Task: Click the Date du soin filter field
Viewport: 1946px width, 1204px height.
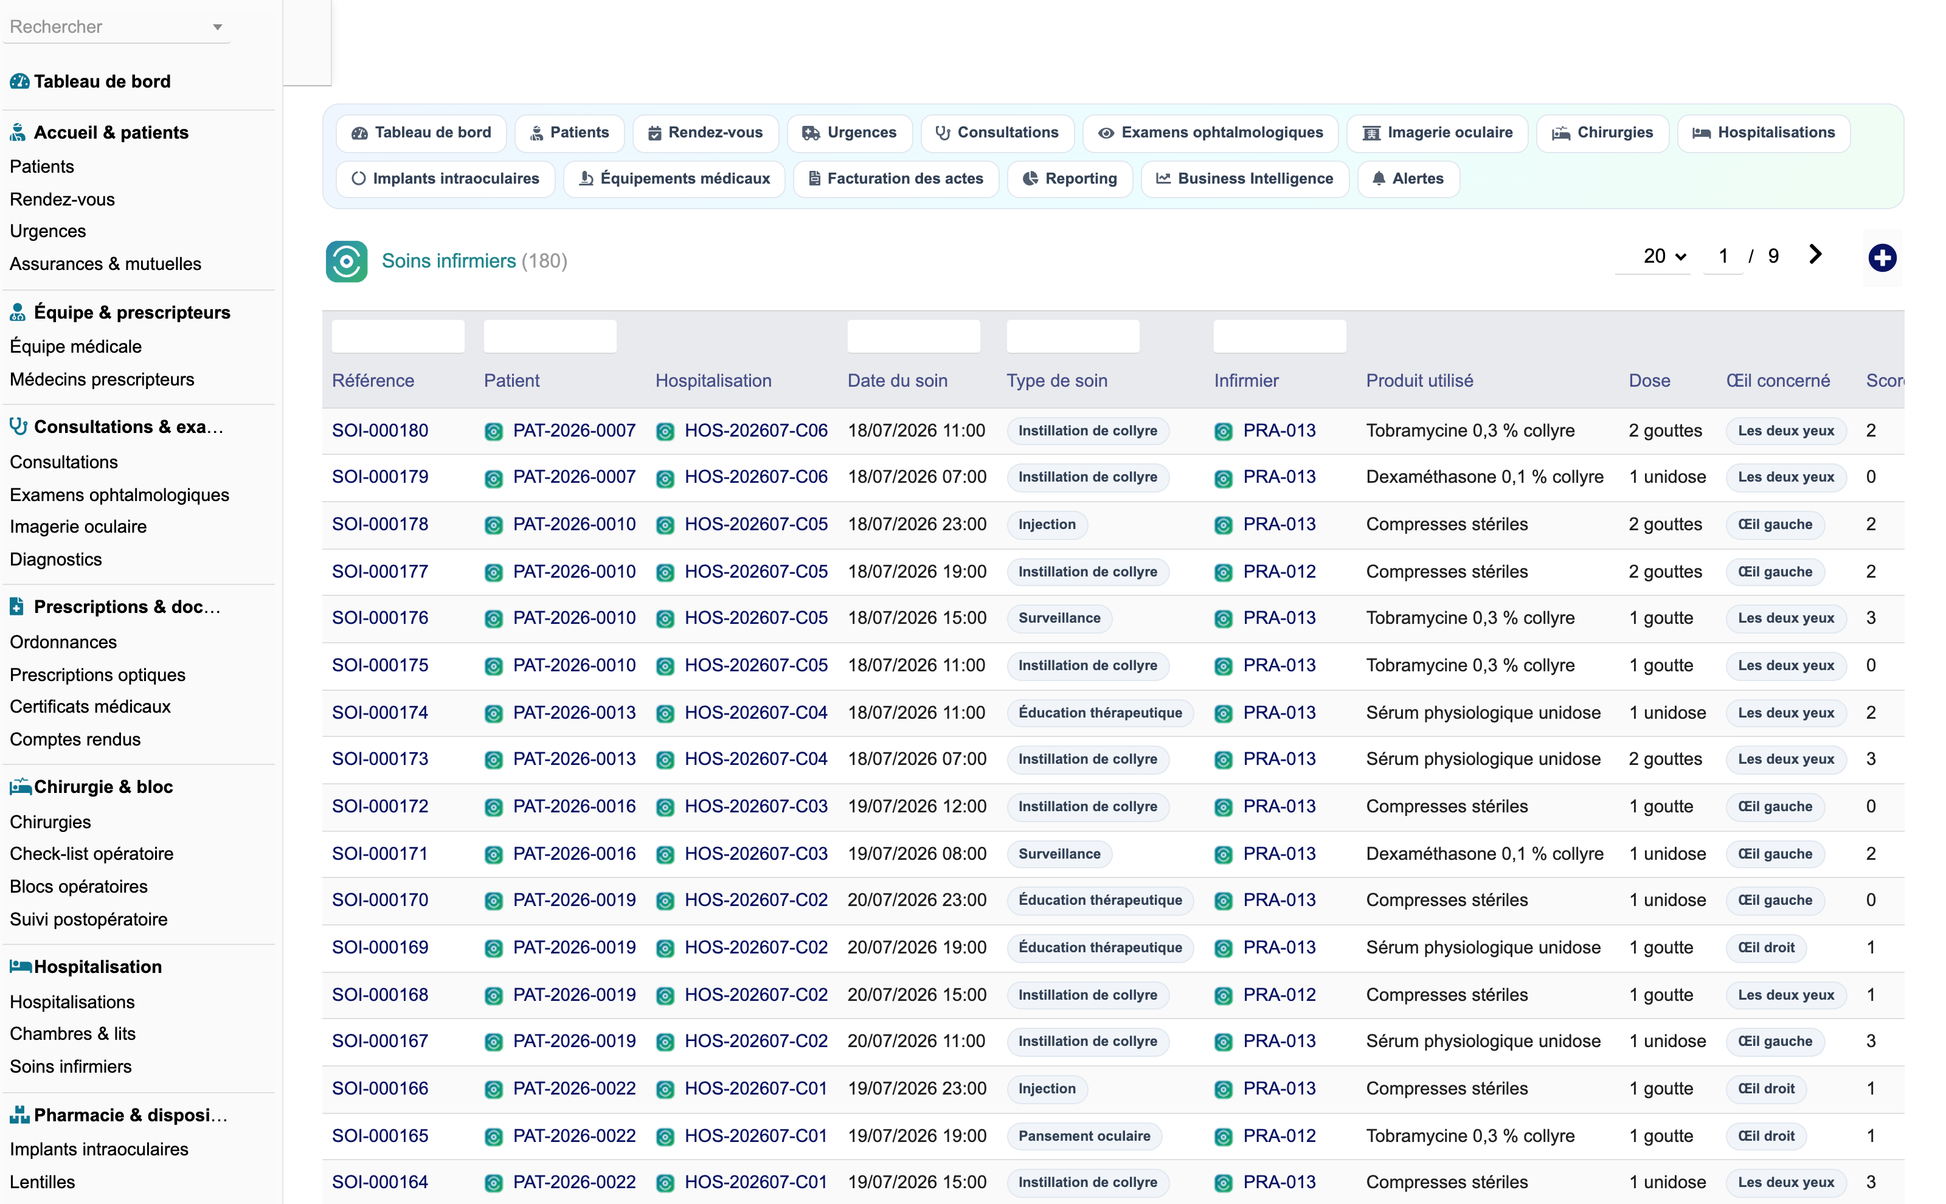Action: (x=913, y=336)
